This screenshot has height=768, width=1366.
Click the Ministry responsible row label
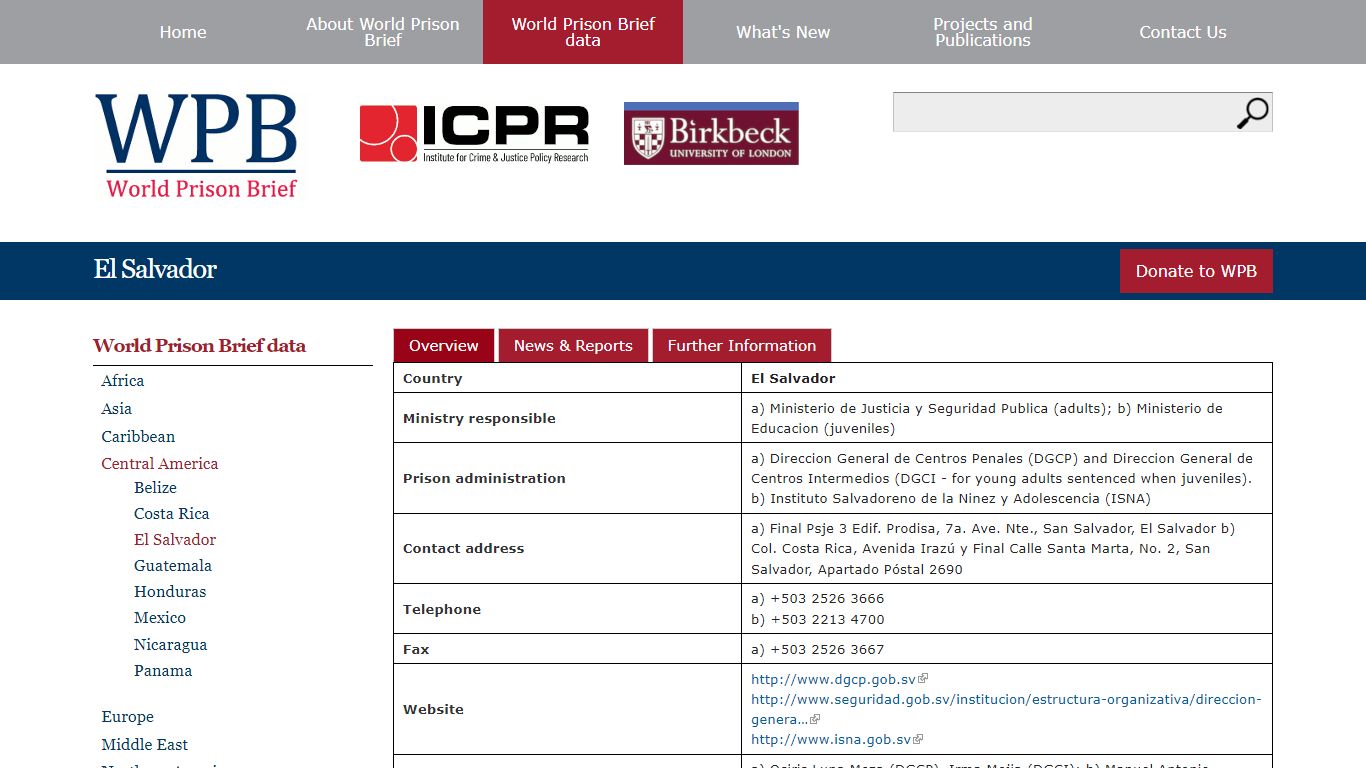pos(479,419)
